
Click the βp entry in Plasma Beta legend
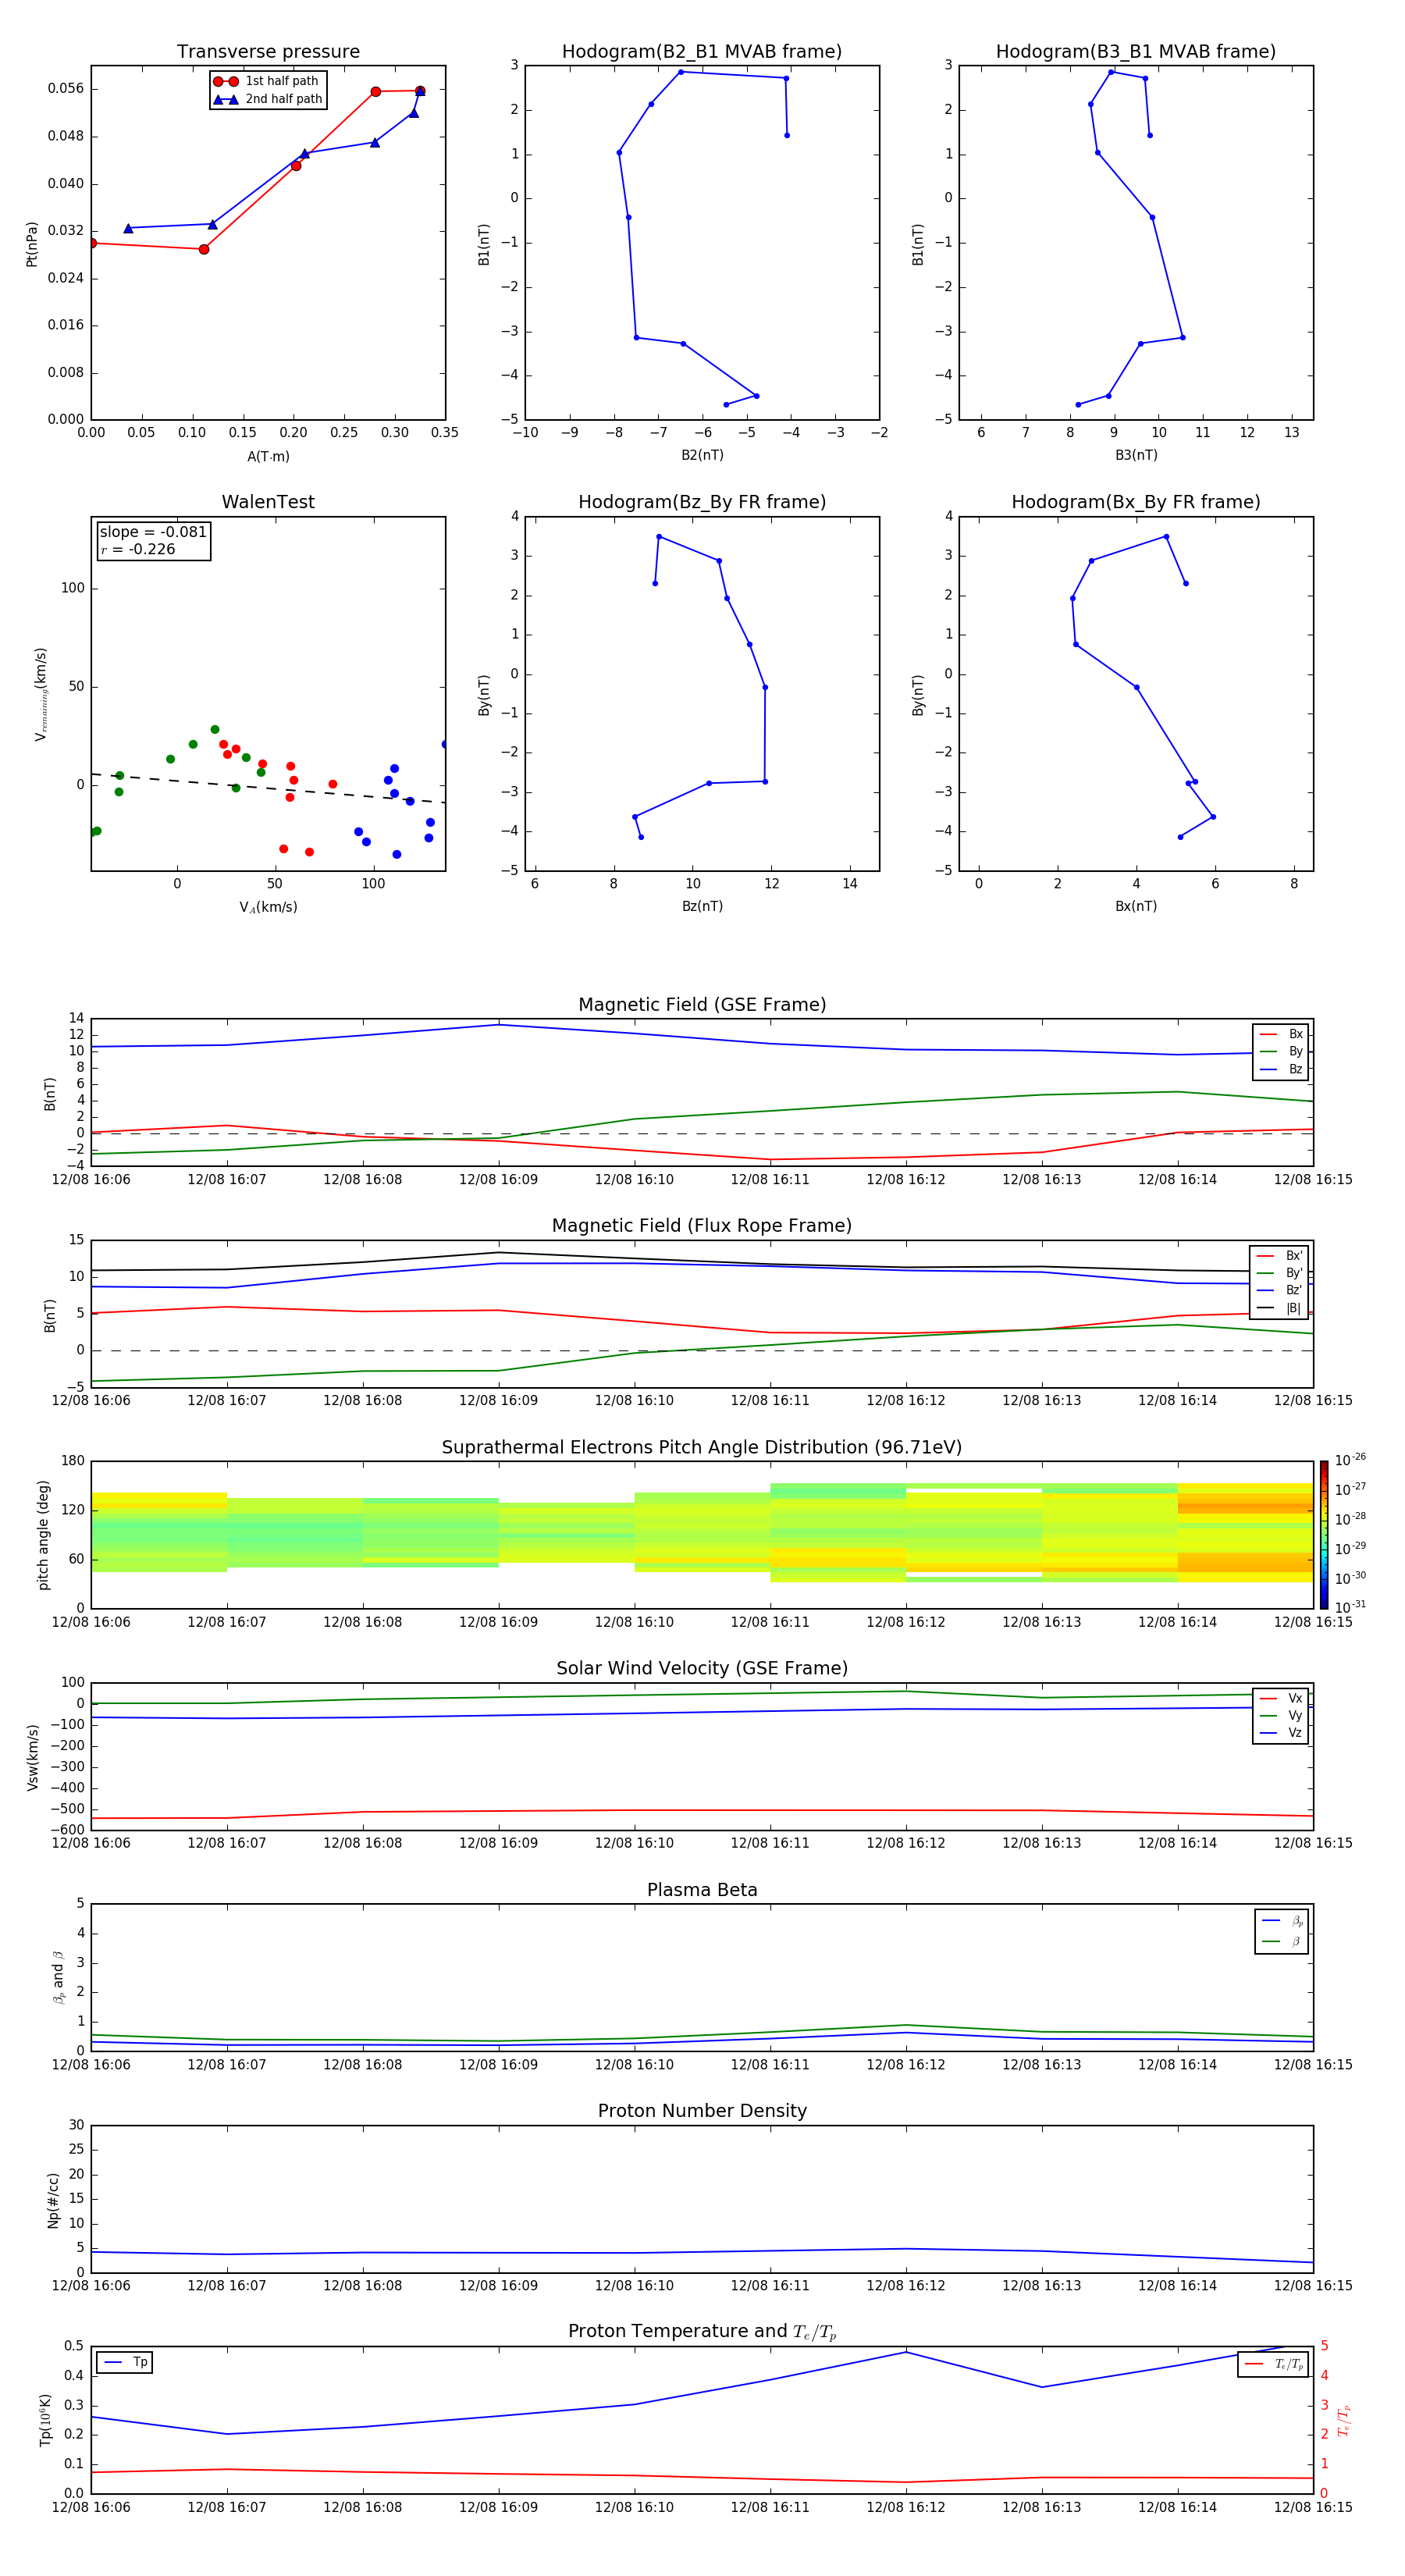(1282, 1920)
